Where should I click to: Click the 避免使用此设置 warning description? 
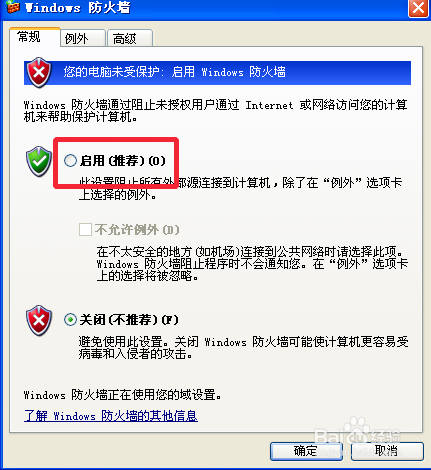coord(244,348)
